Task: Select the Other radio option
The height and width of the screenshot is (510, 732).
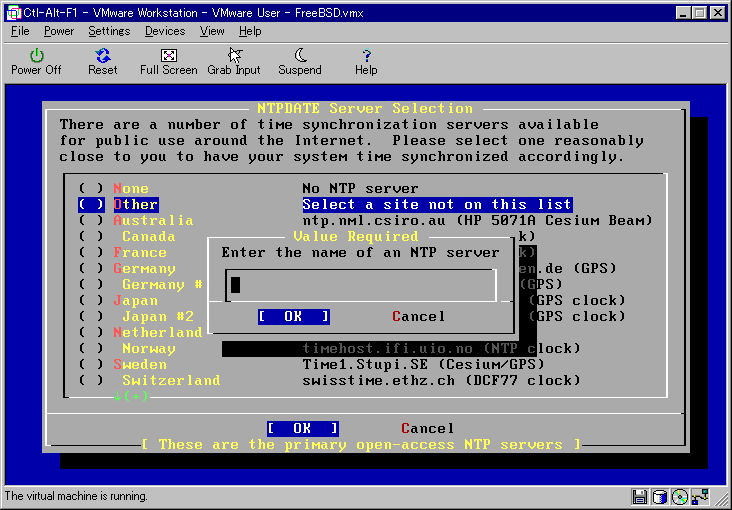Action: click(x=91, y=205)
